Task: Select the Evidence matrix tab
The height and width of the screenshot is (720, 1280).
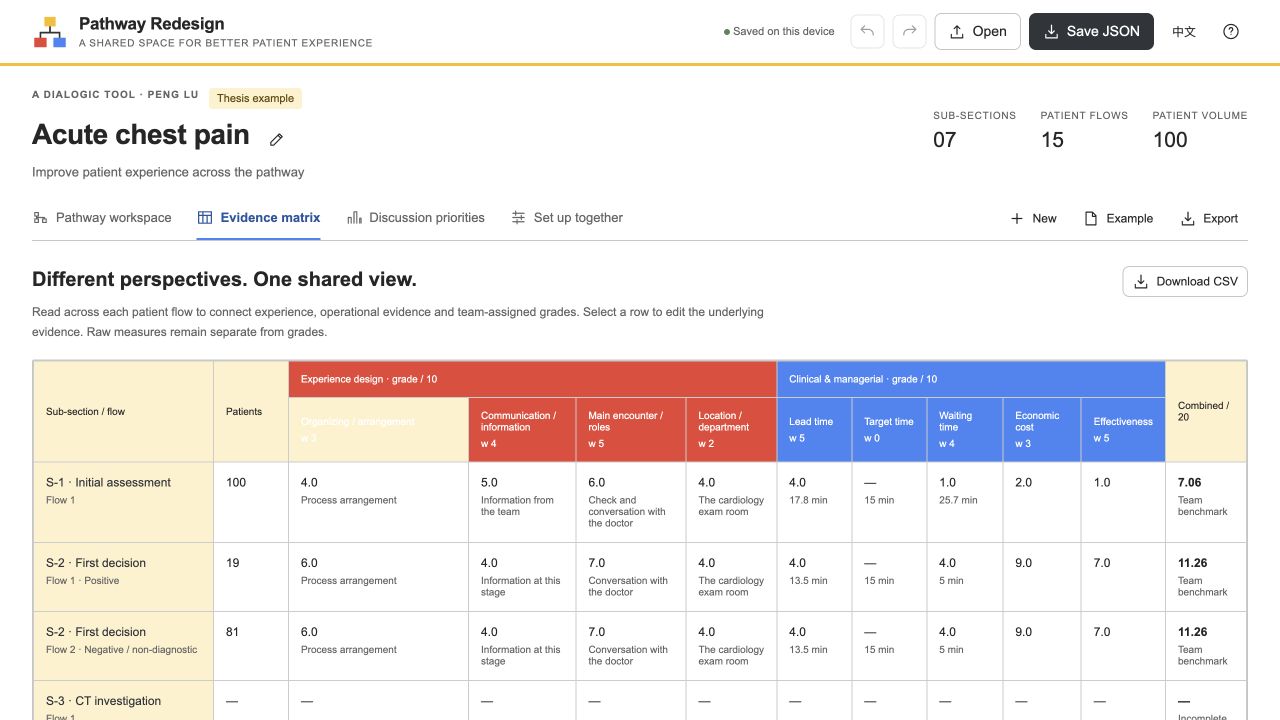Action: pos(259,217)
